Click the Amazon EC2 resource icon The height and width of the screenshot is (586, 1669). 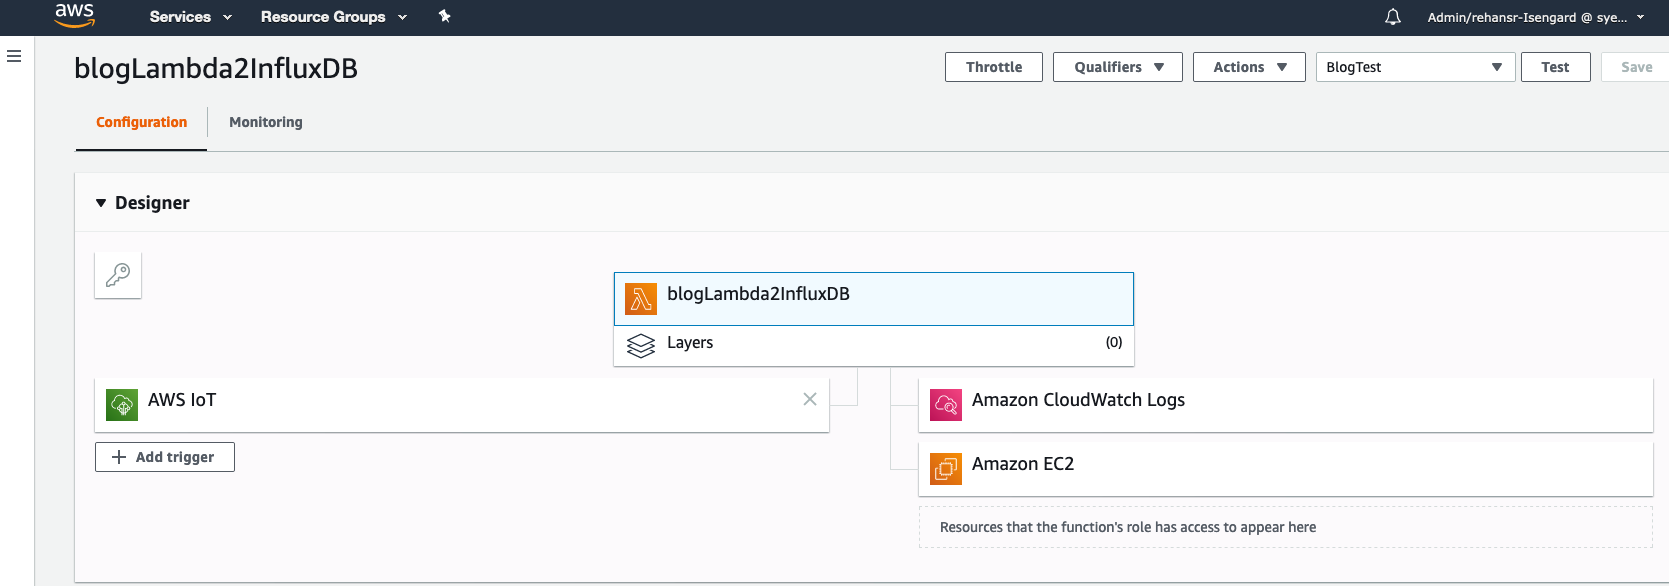[x=946, y=469]
